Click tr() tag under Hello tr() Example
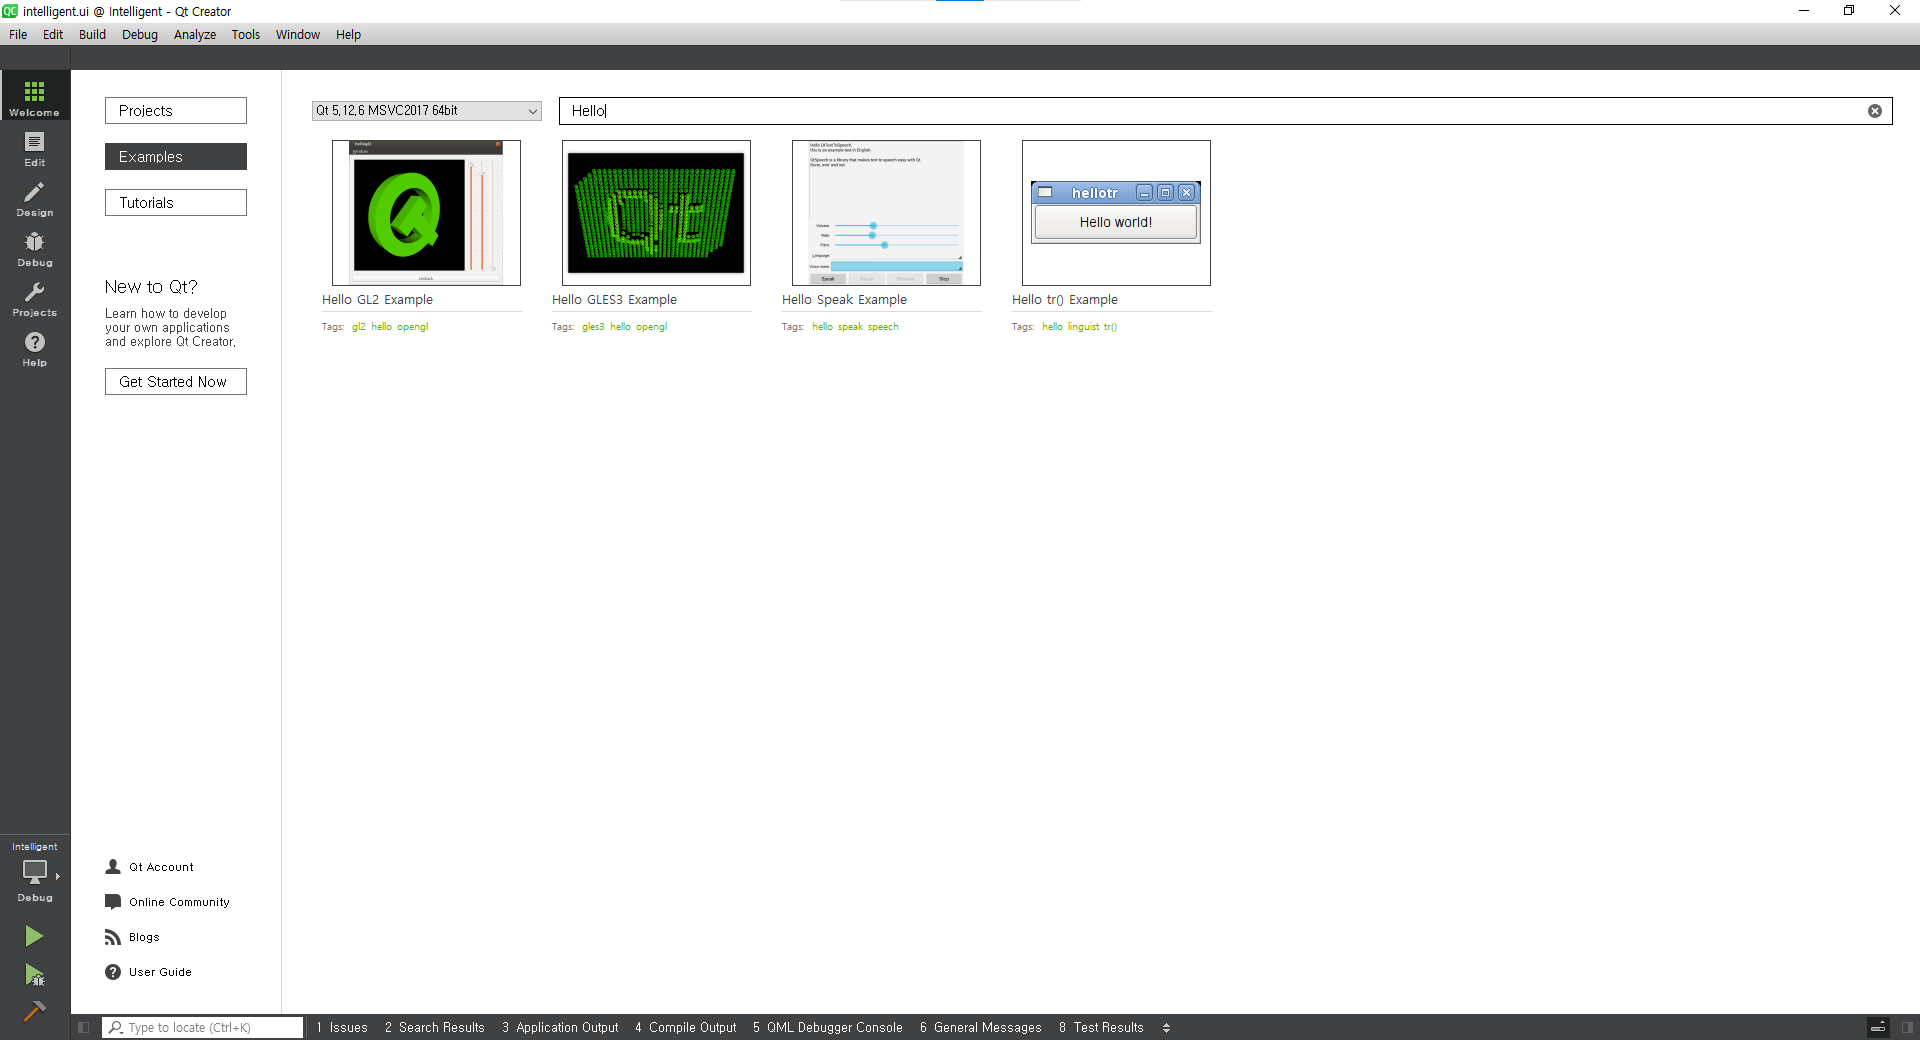The image size is (1920, 1040). pos(1110,327)
